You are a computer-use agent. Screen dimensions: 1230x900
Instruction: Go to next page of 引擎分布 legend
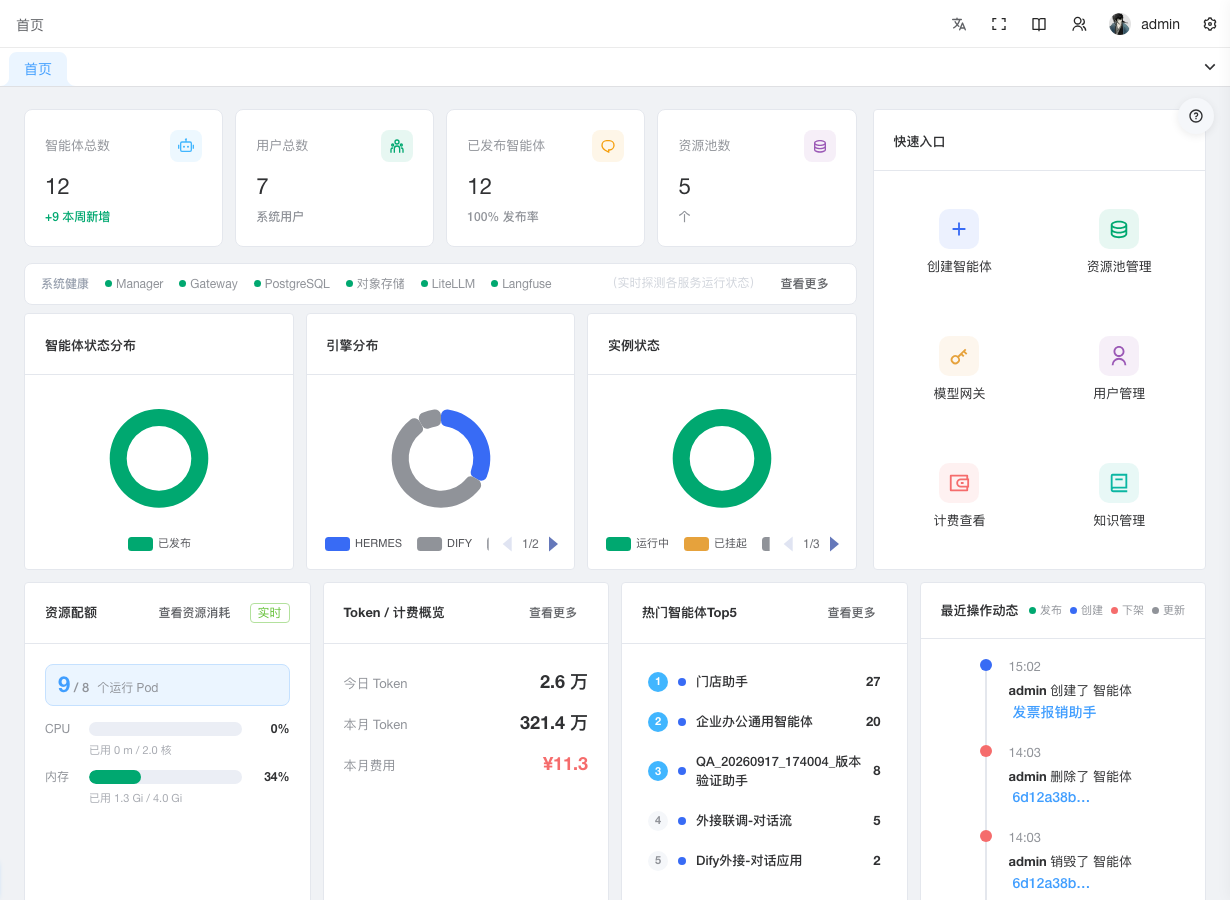[553, 544]
